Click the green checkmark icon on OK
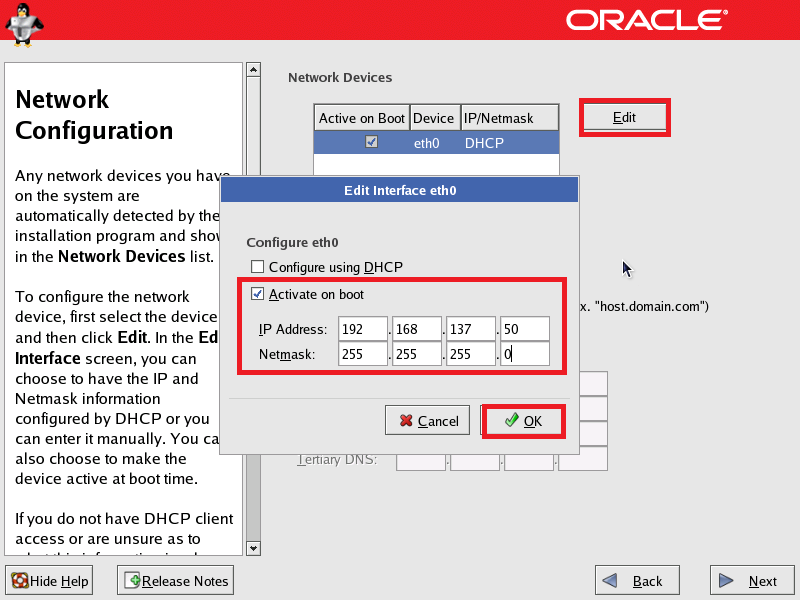The image size is (800, 600). click(x=512, y=420)
